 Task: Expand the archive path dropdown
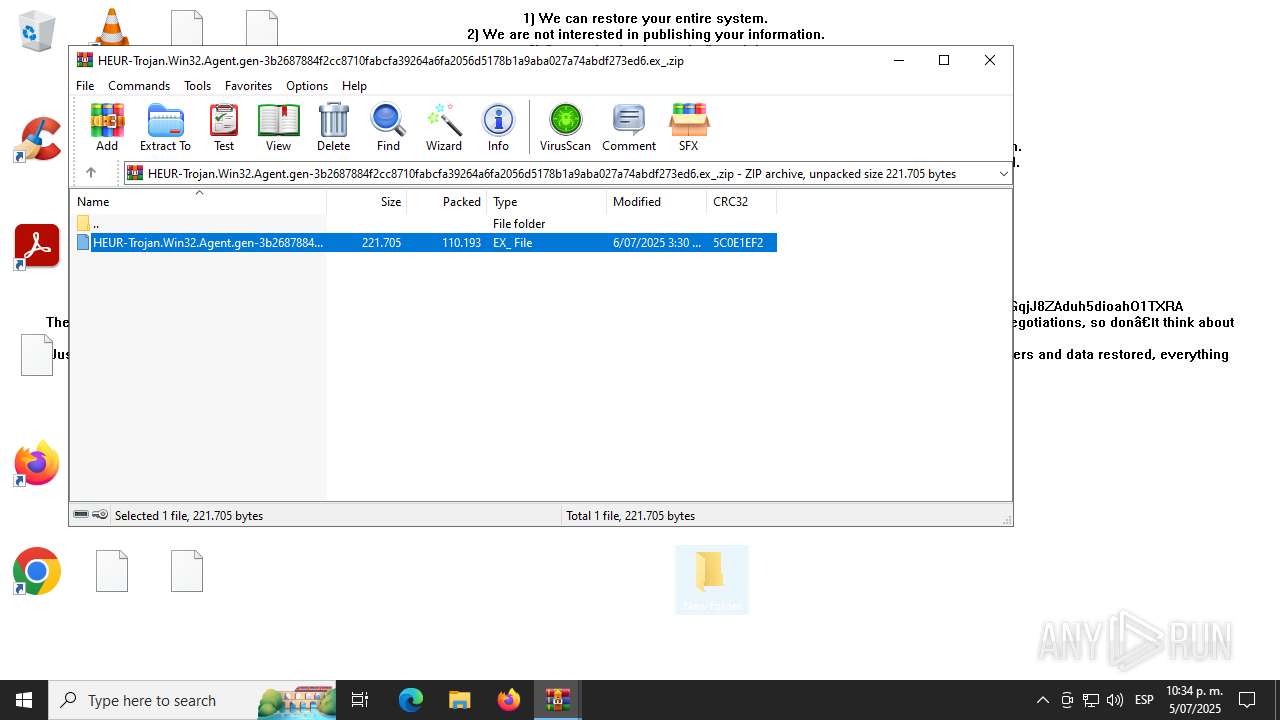[1003, 174]
